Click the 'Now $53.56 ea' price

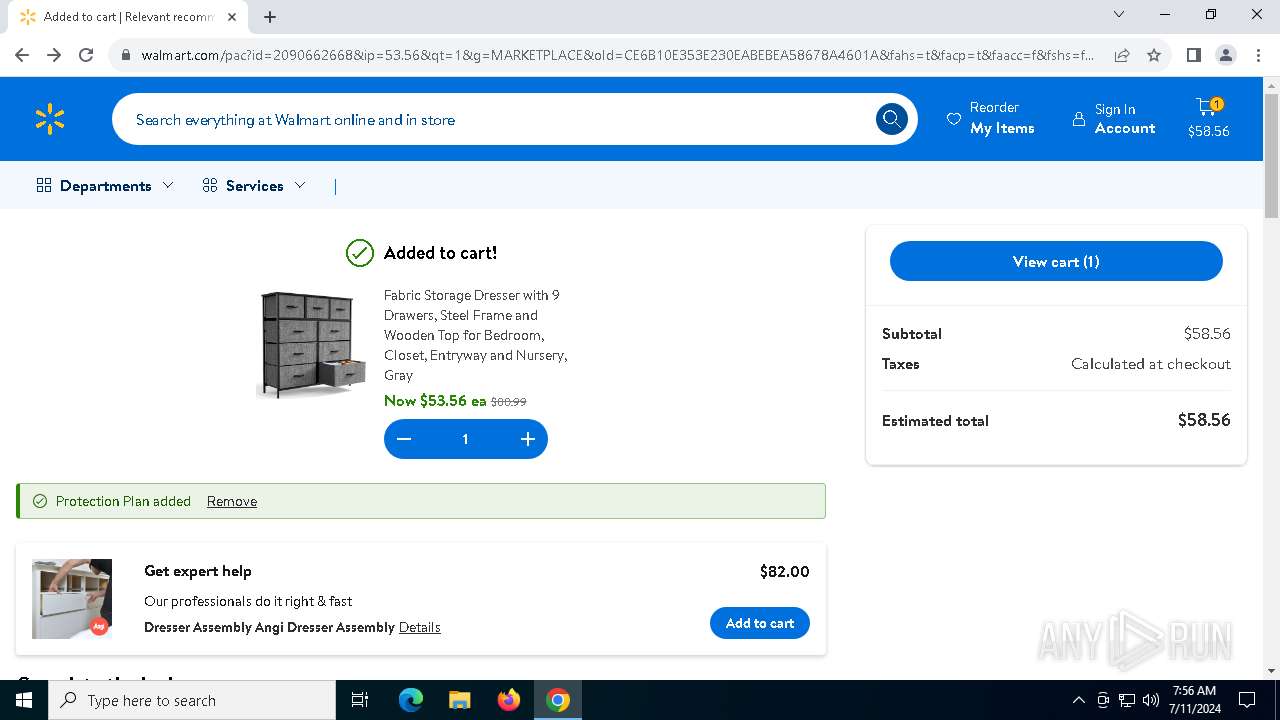[x=435, y=400]
